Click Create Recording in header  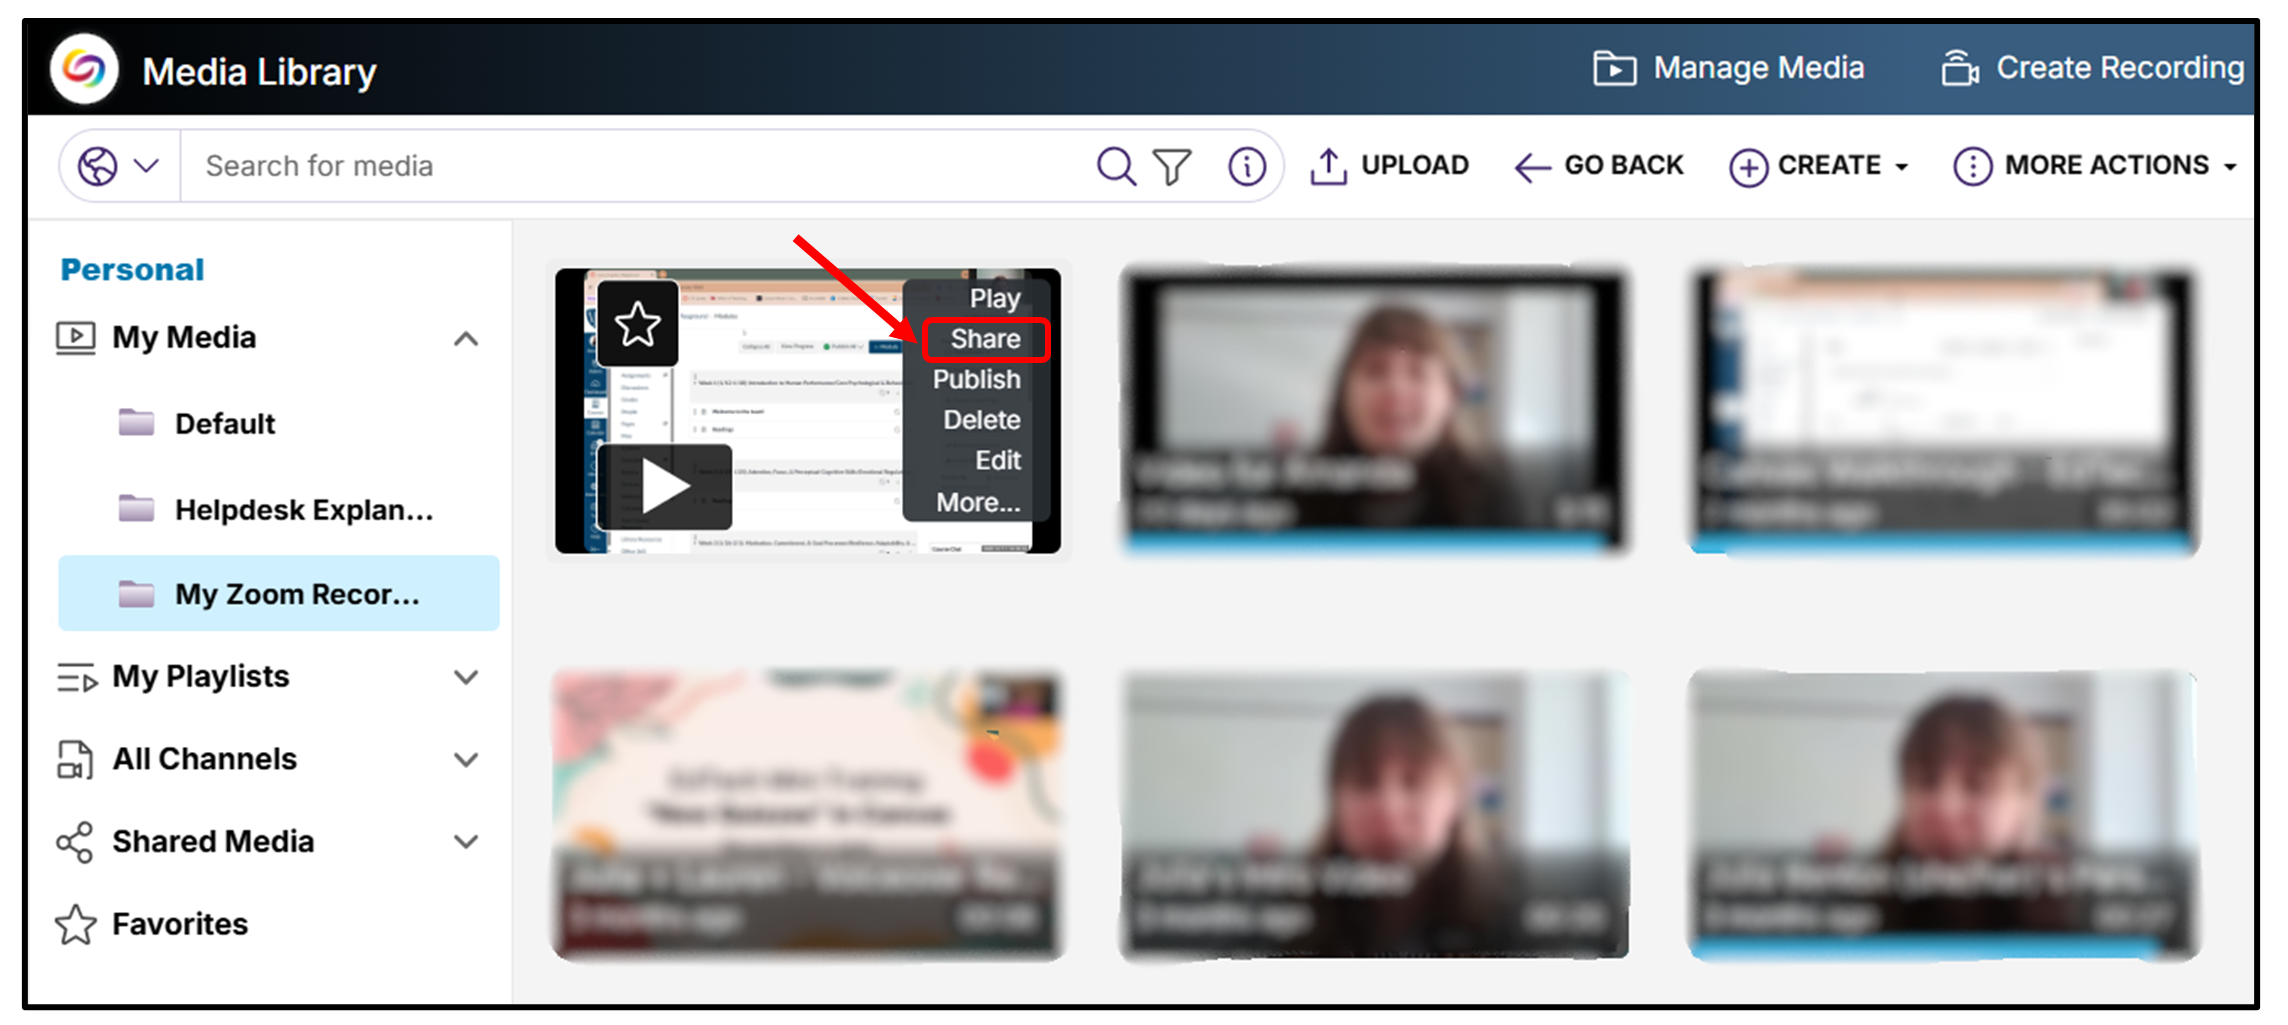pyautogui.click(x=2092, y=68)
